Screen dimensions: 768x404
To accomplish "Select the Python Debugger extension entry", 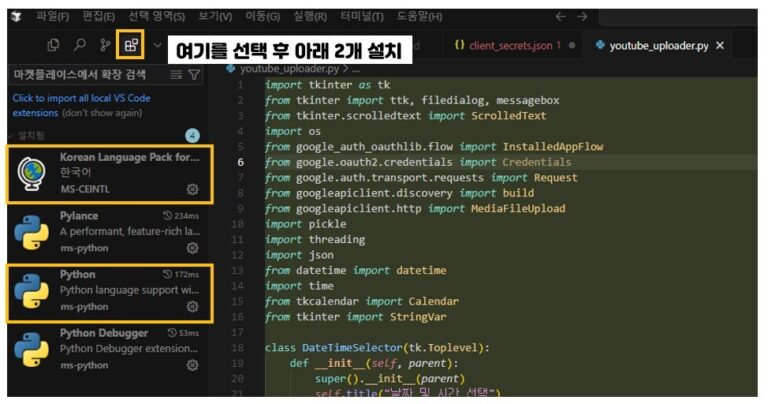I will tap(108, 350).
